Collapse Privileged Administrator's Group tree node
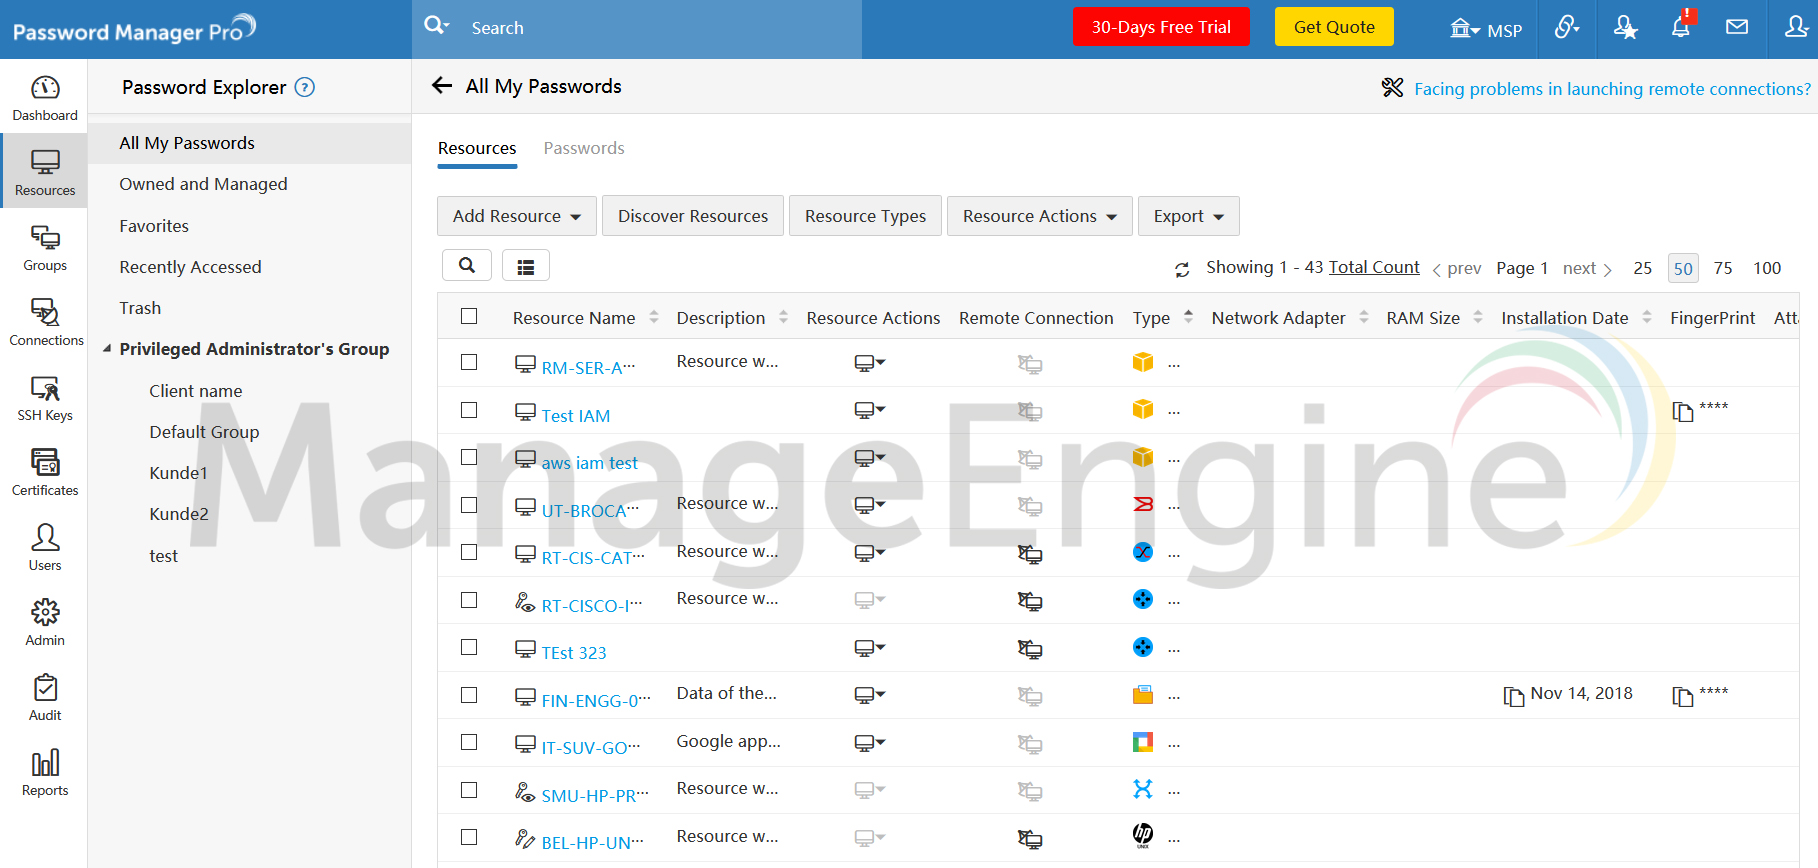 tap(107, 349)
